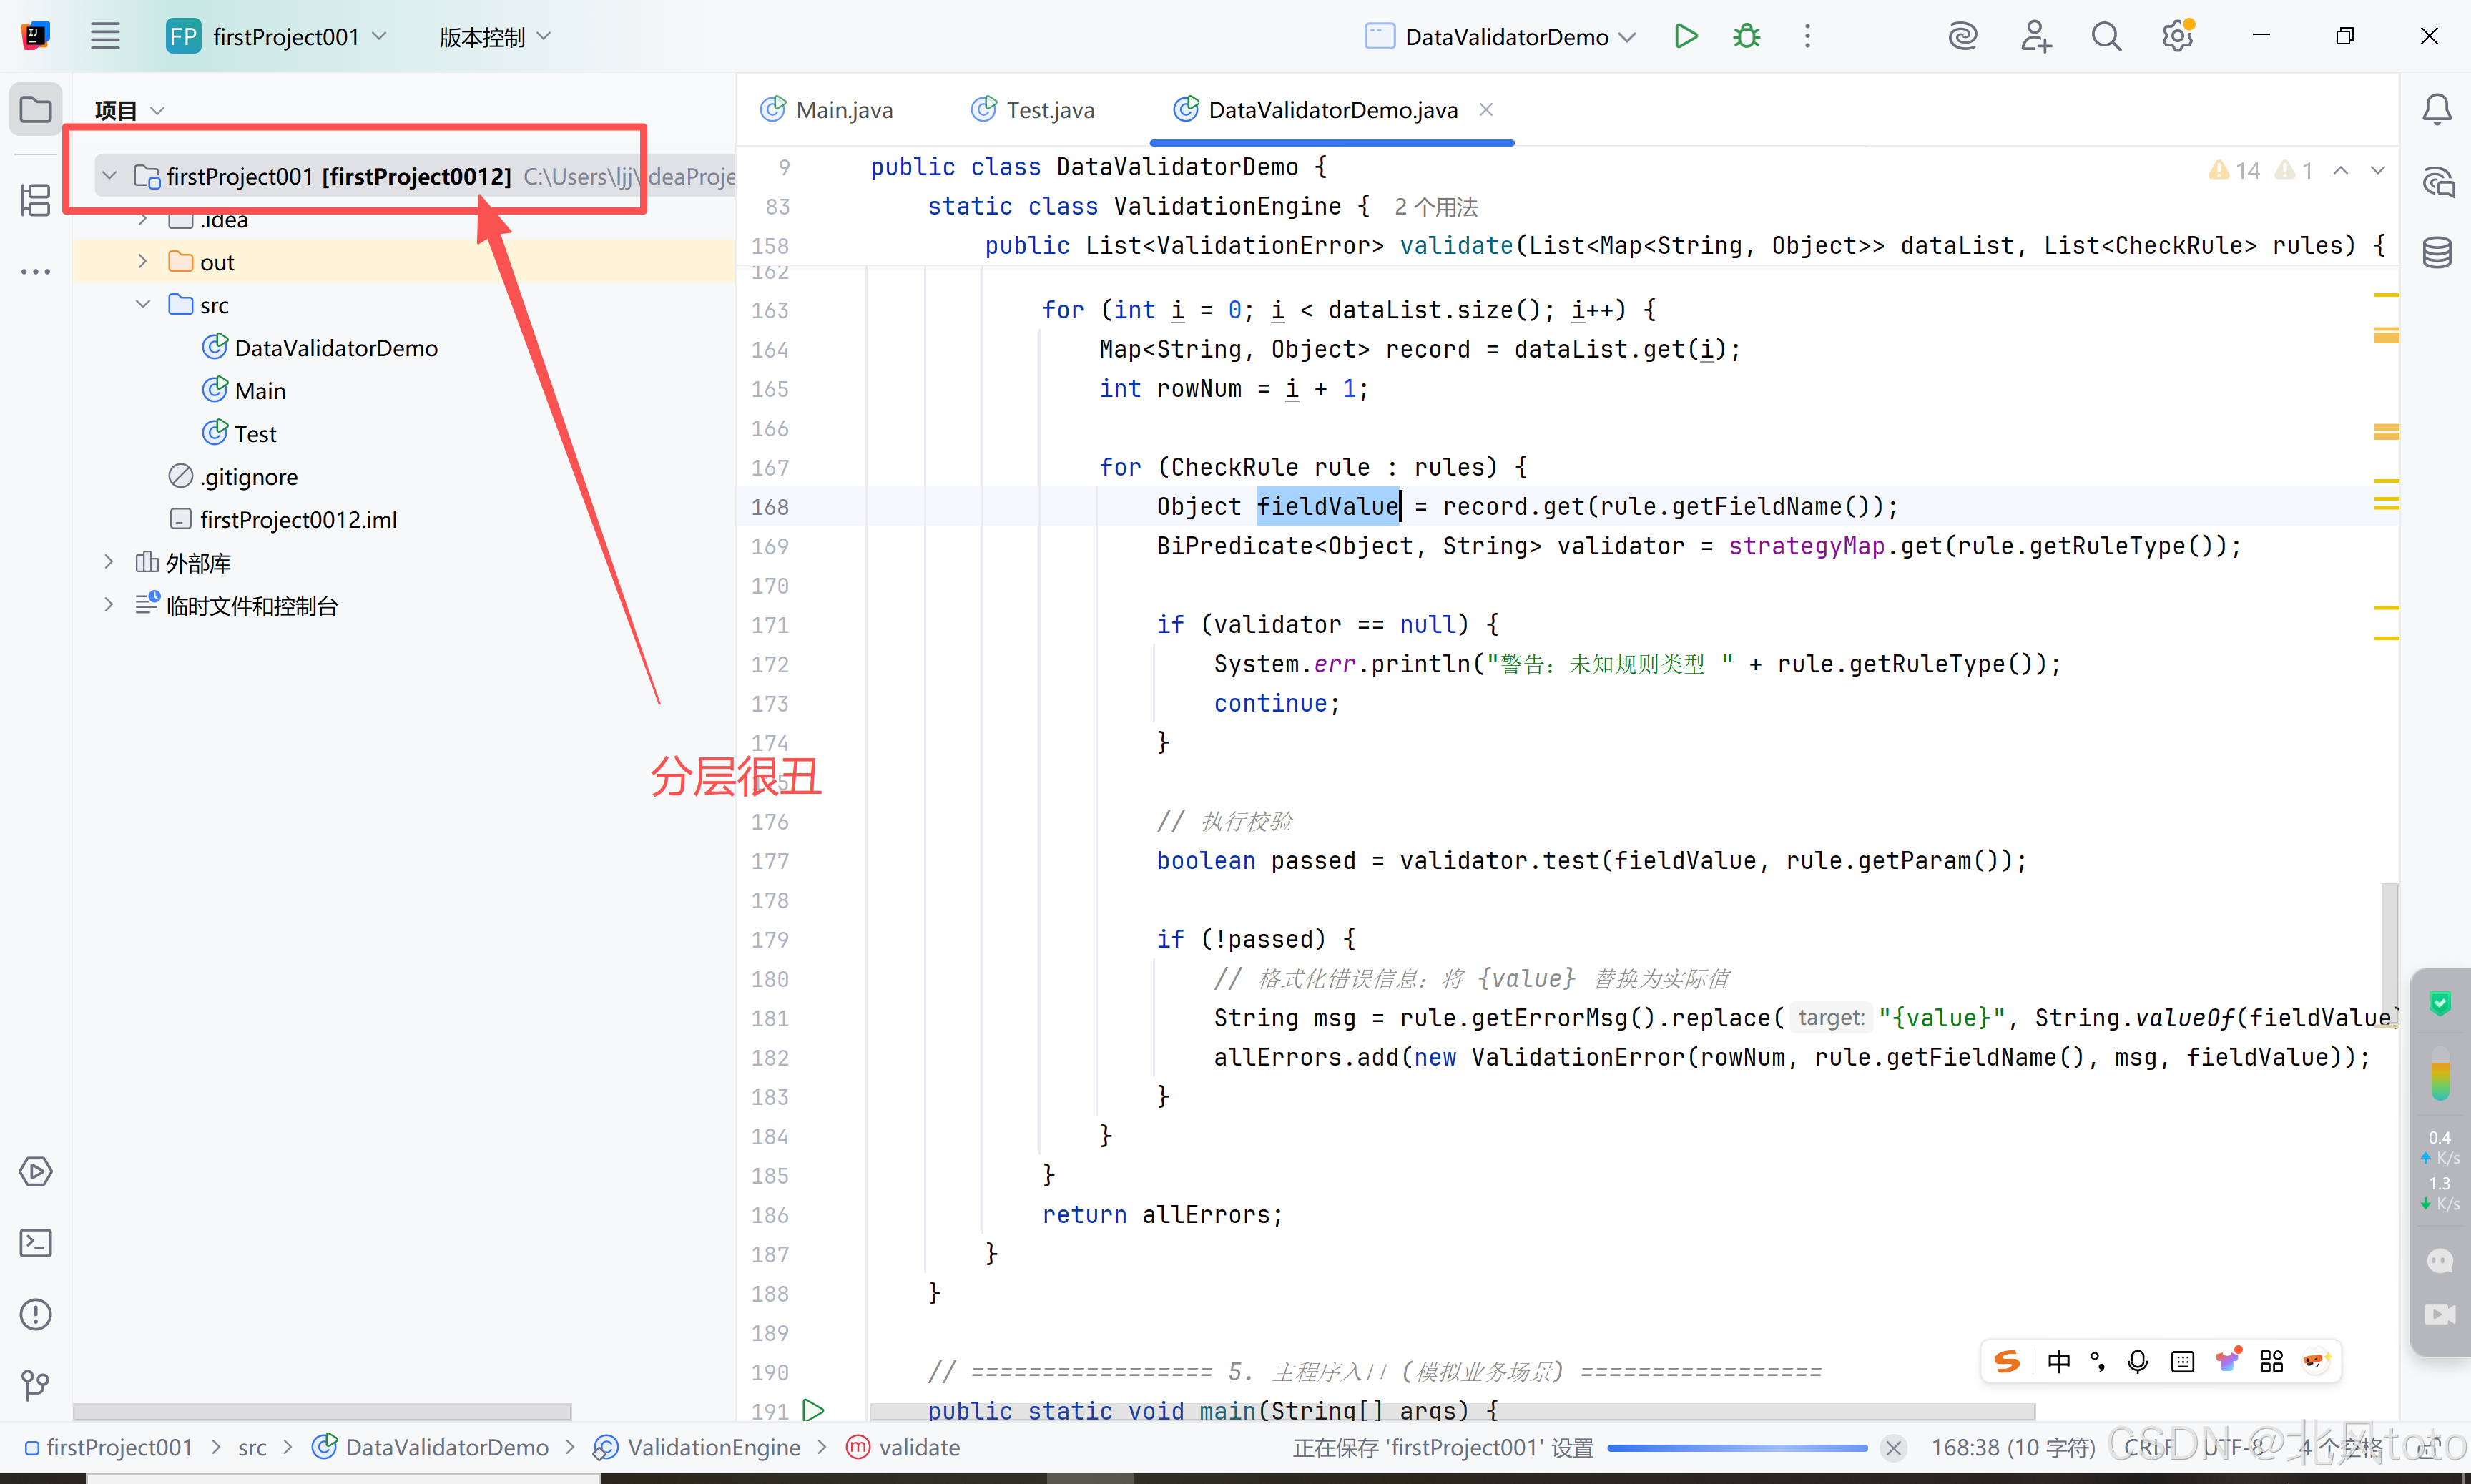The image size is (2471, 1484).
Task: Expand the out folder
Action: click(x=143, y=262)
